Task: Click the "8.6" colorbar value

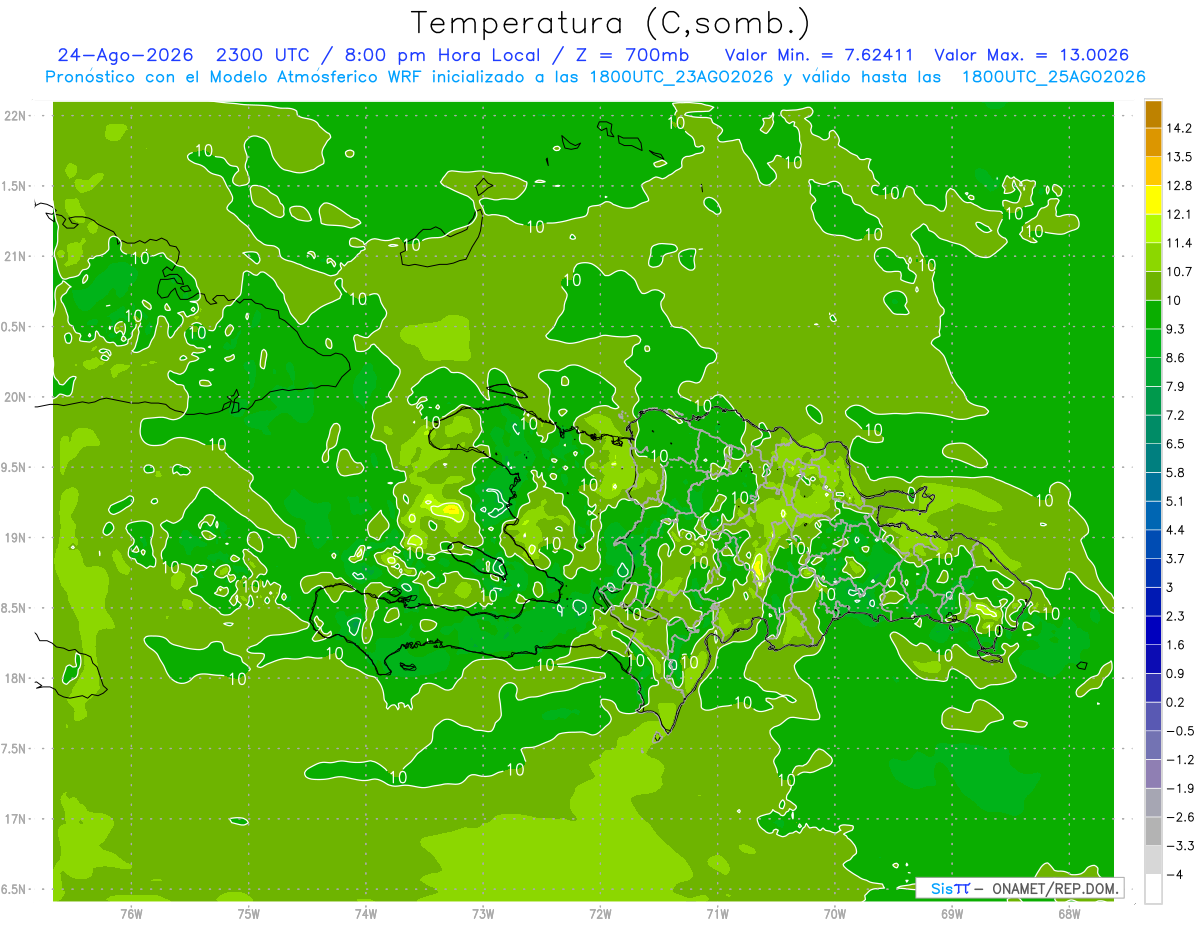Action: point(1177,358)
